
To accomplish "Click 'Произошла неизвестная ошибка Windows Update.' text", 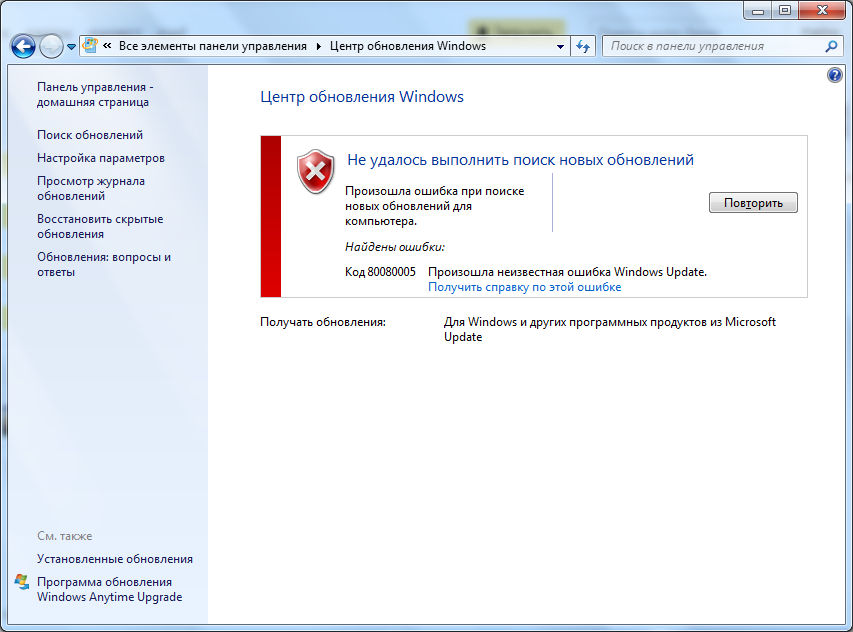I will [x=567, y=272].
